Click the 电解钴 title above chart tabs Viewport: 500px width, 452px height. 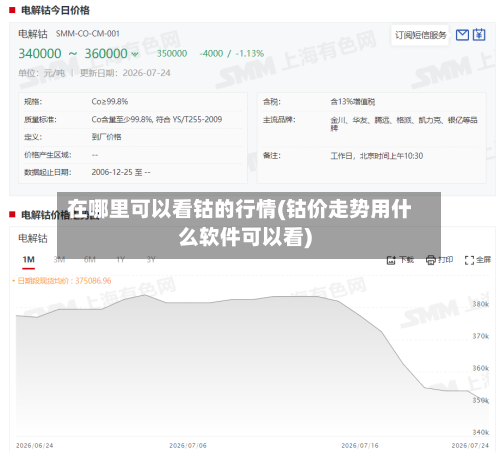pos(33,238)
